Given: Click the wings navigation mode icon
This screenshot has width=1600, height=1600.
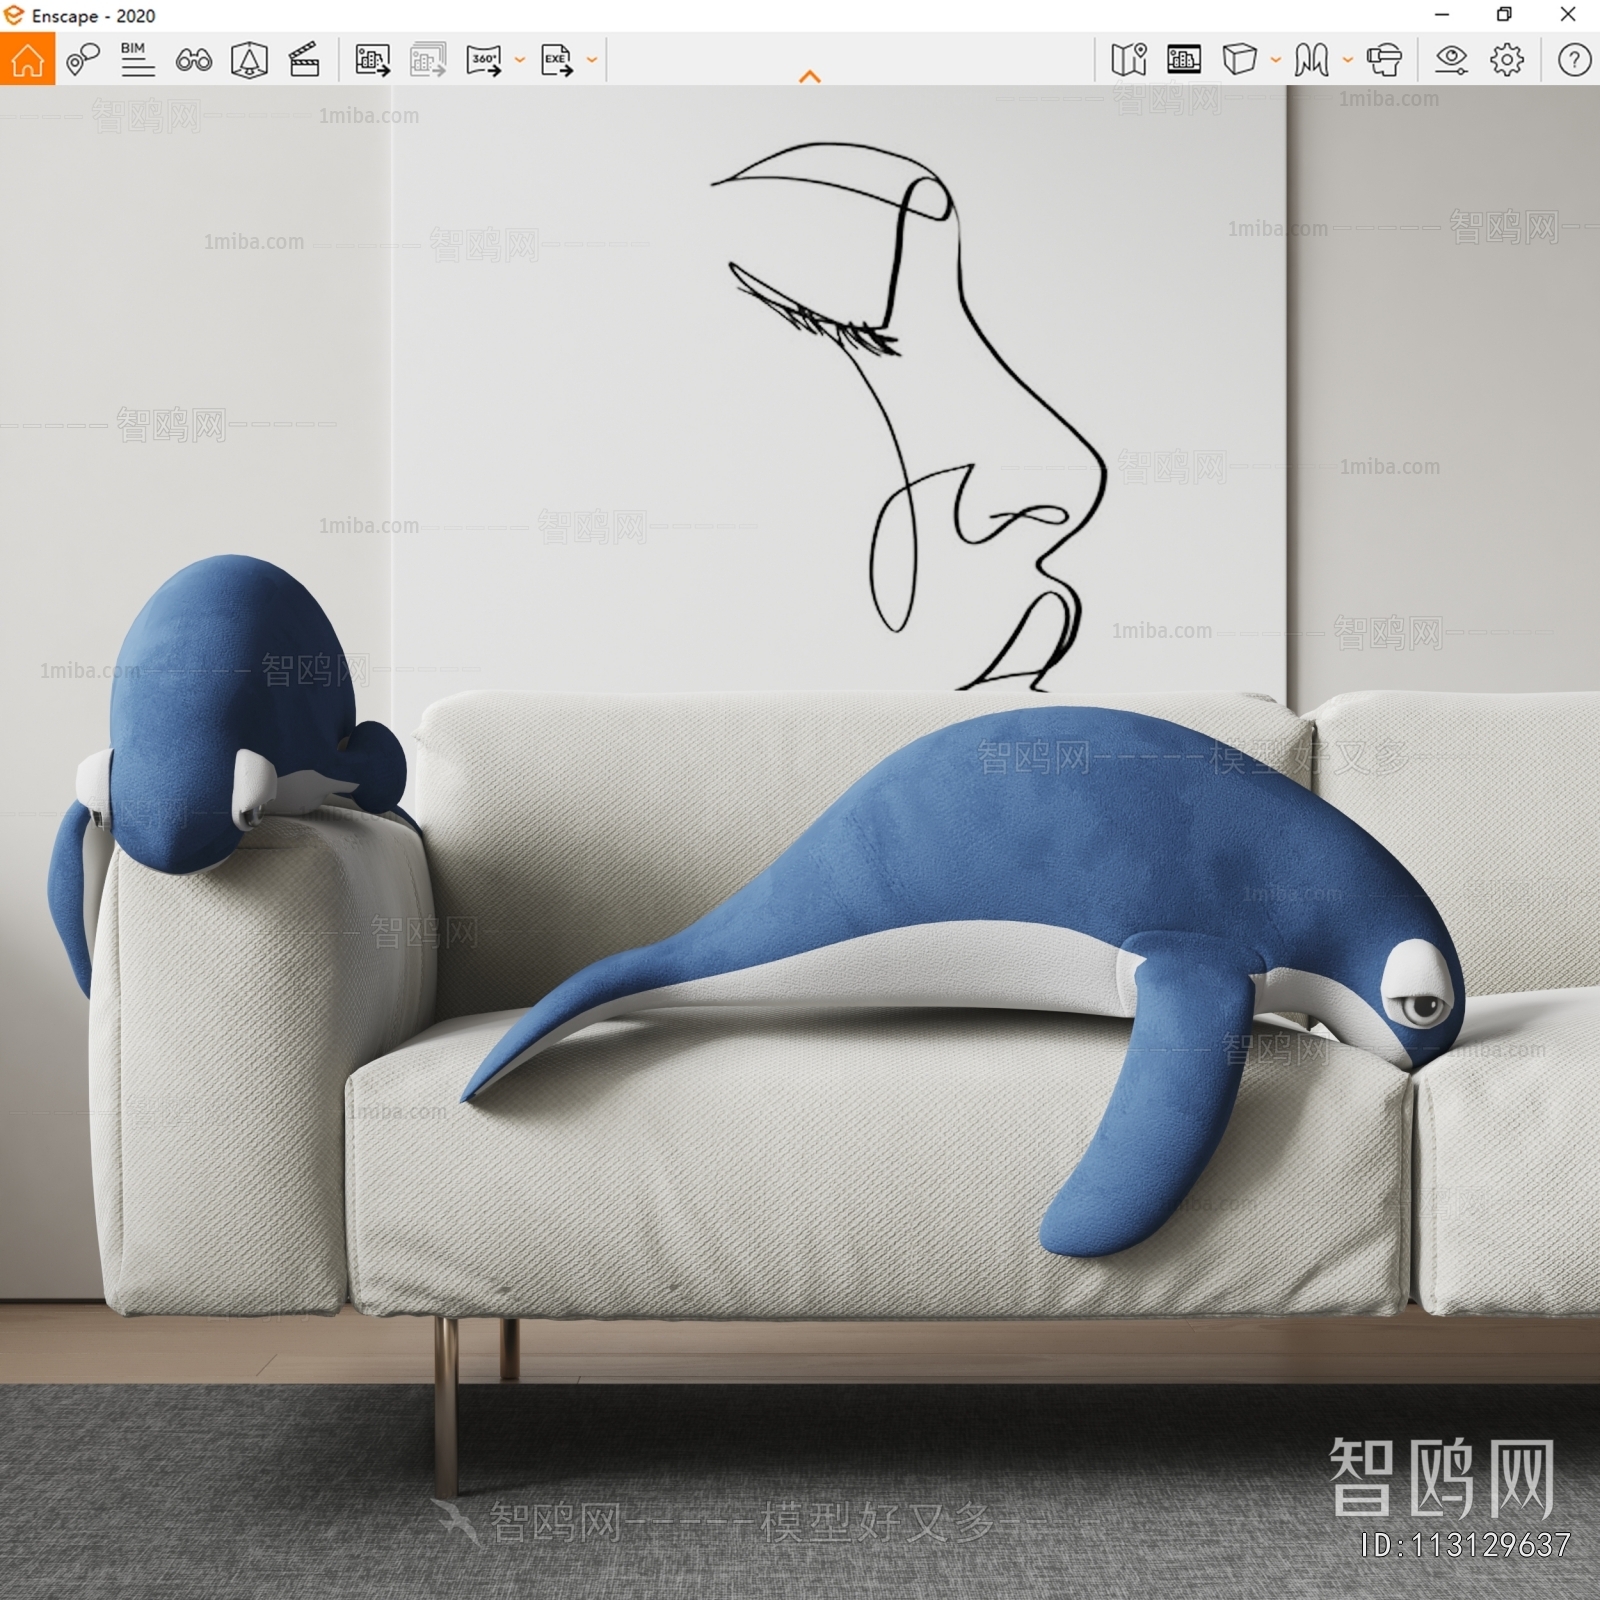Looking at the screenshot, I should [x=1311, y=60].
